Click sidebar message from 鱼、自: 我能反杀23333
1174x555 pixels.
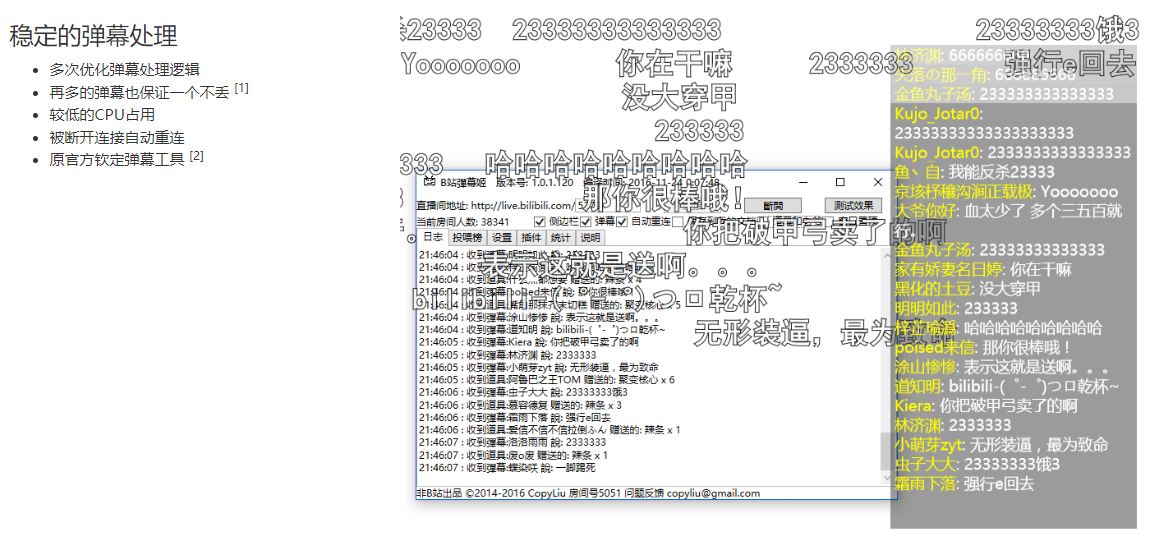974,172
